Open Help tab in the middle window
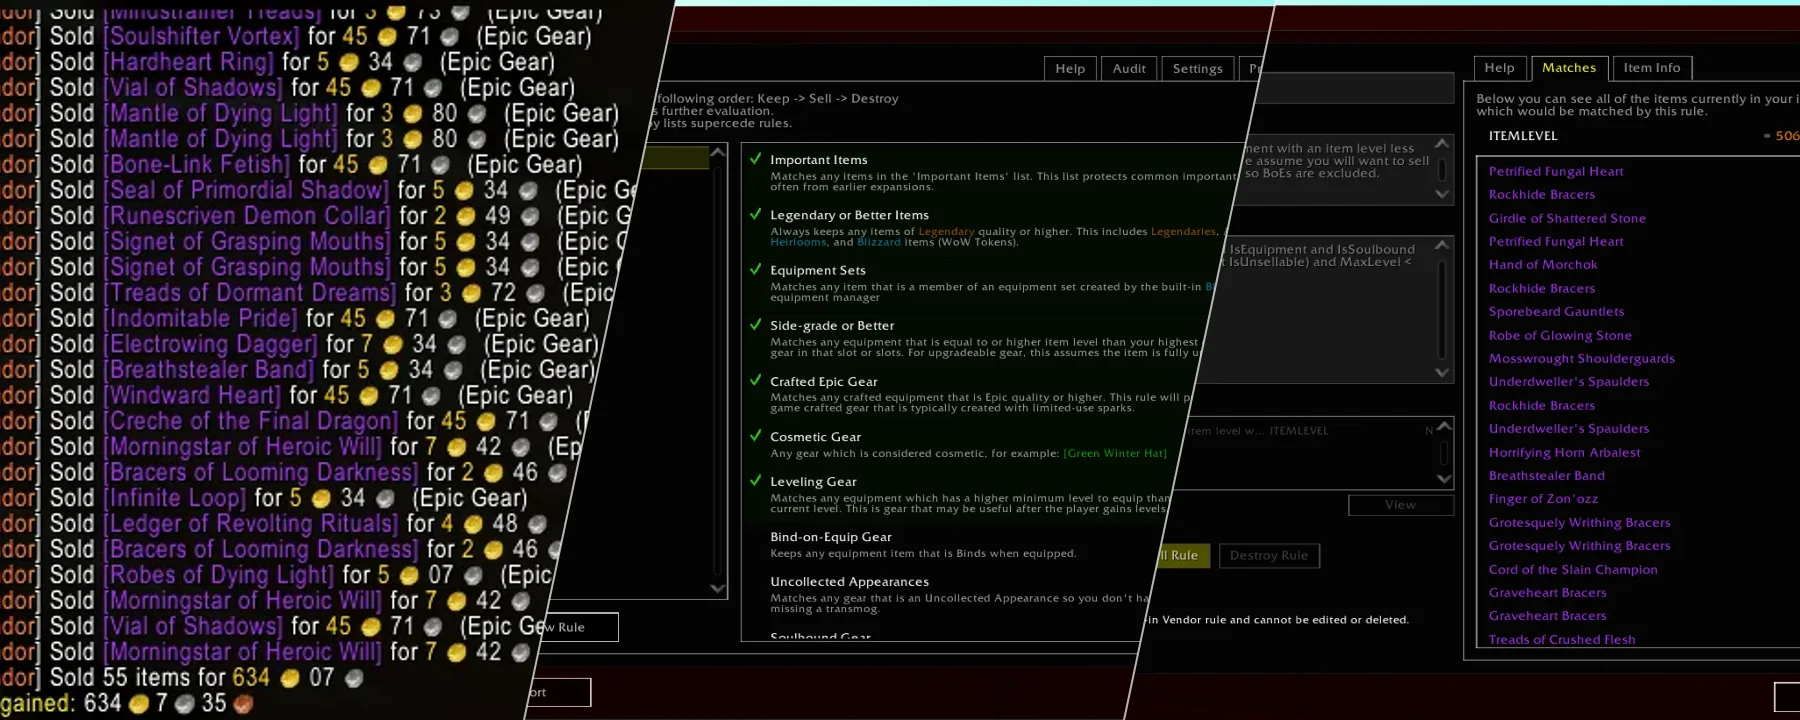The image size is (1800, 720). (x=1070, y=68)
